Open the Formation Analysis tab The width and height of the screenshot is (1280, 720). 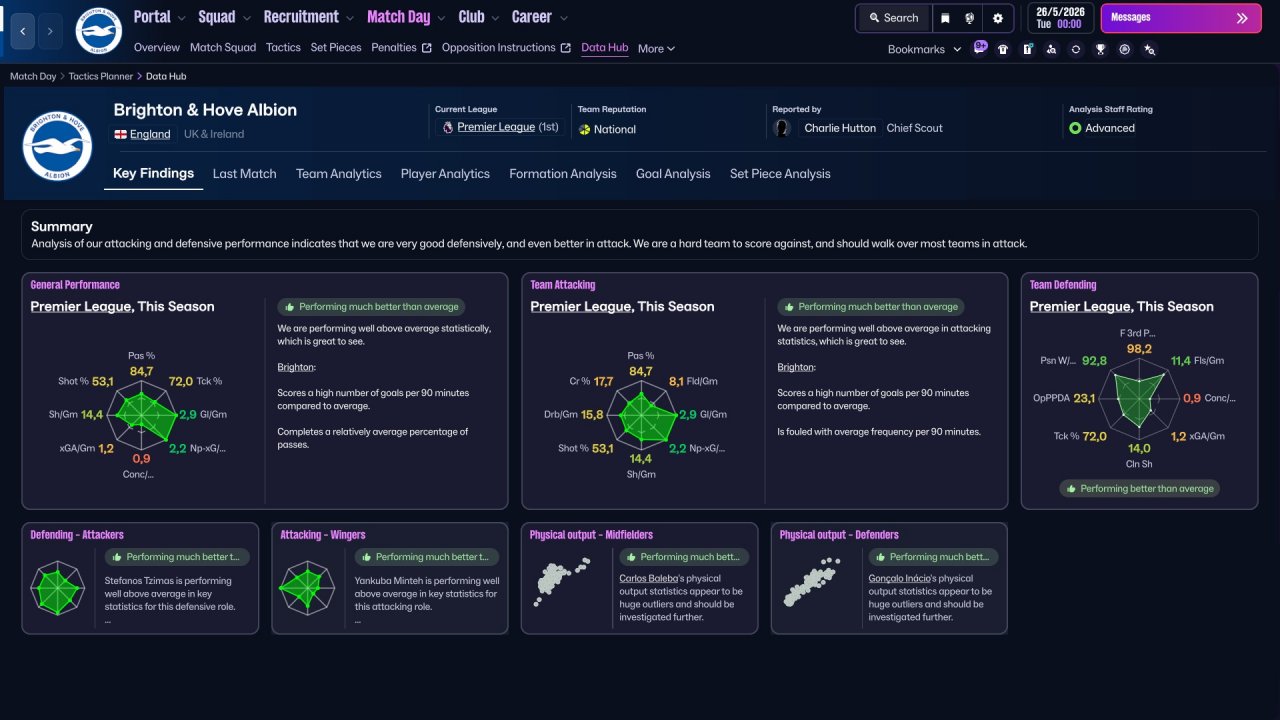[563, 174]
